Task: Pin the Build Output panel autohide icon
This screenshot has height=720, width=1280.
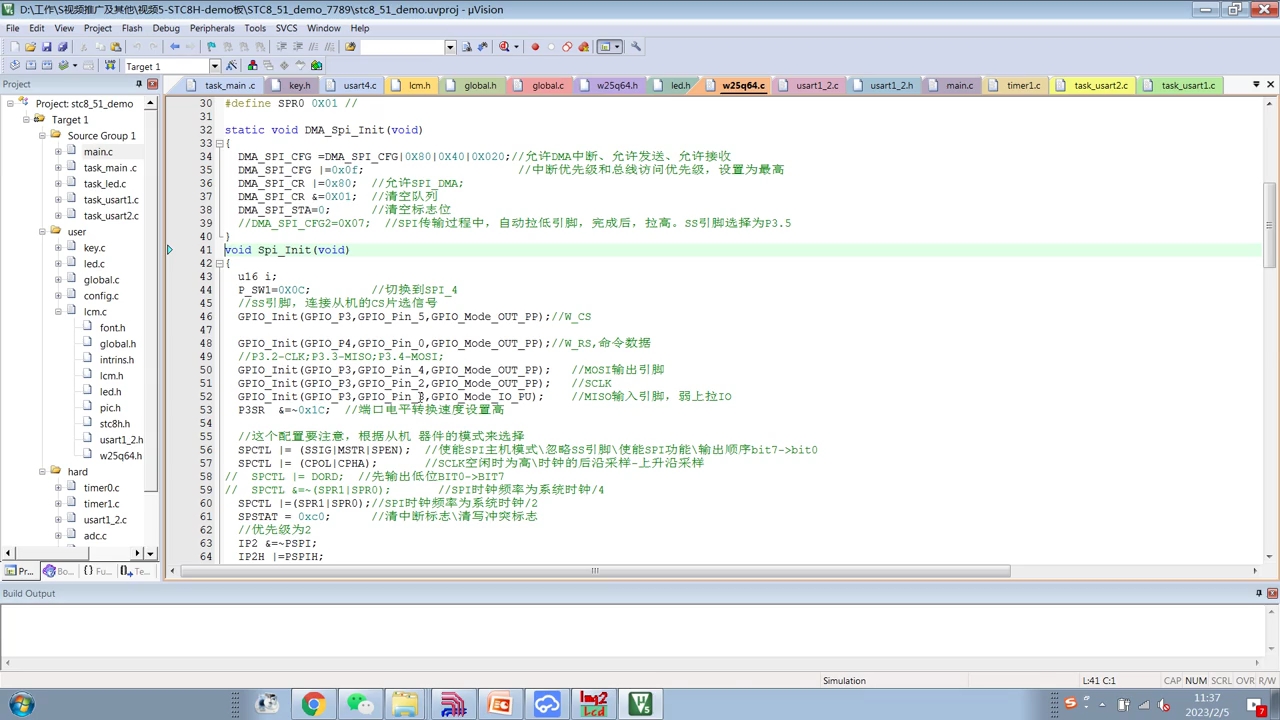Action: pos(1259,593)
